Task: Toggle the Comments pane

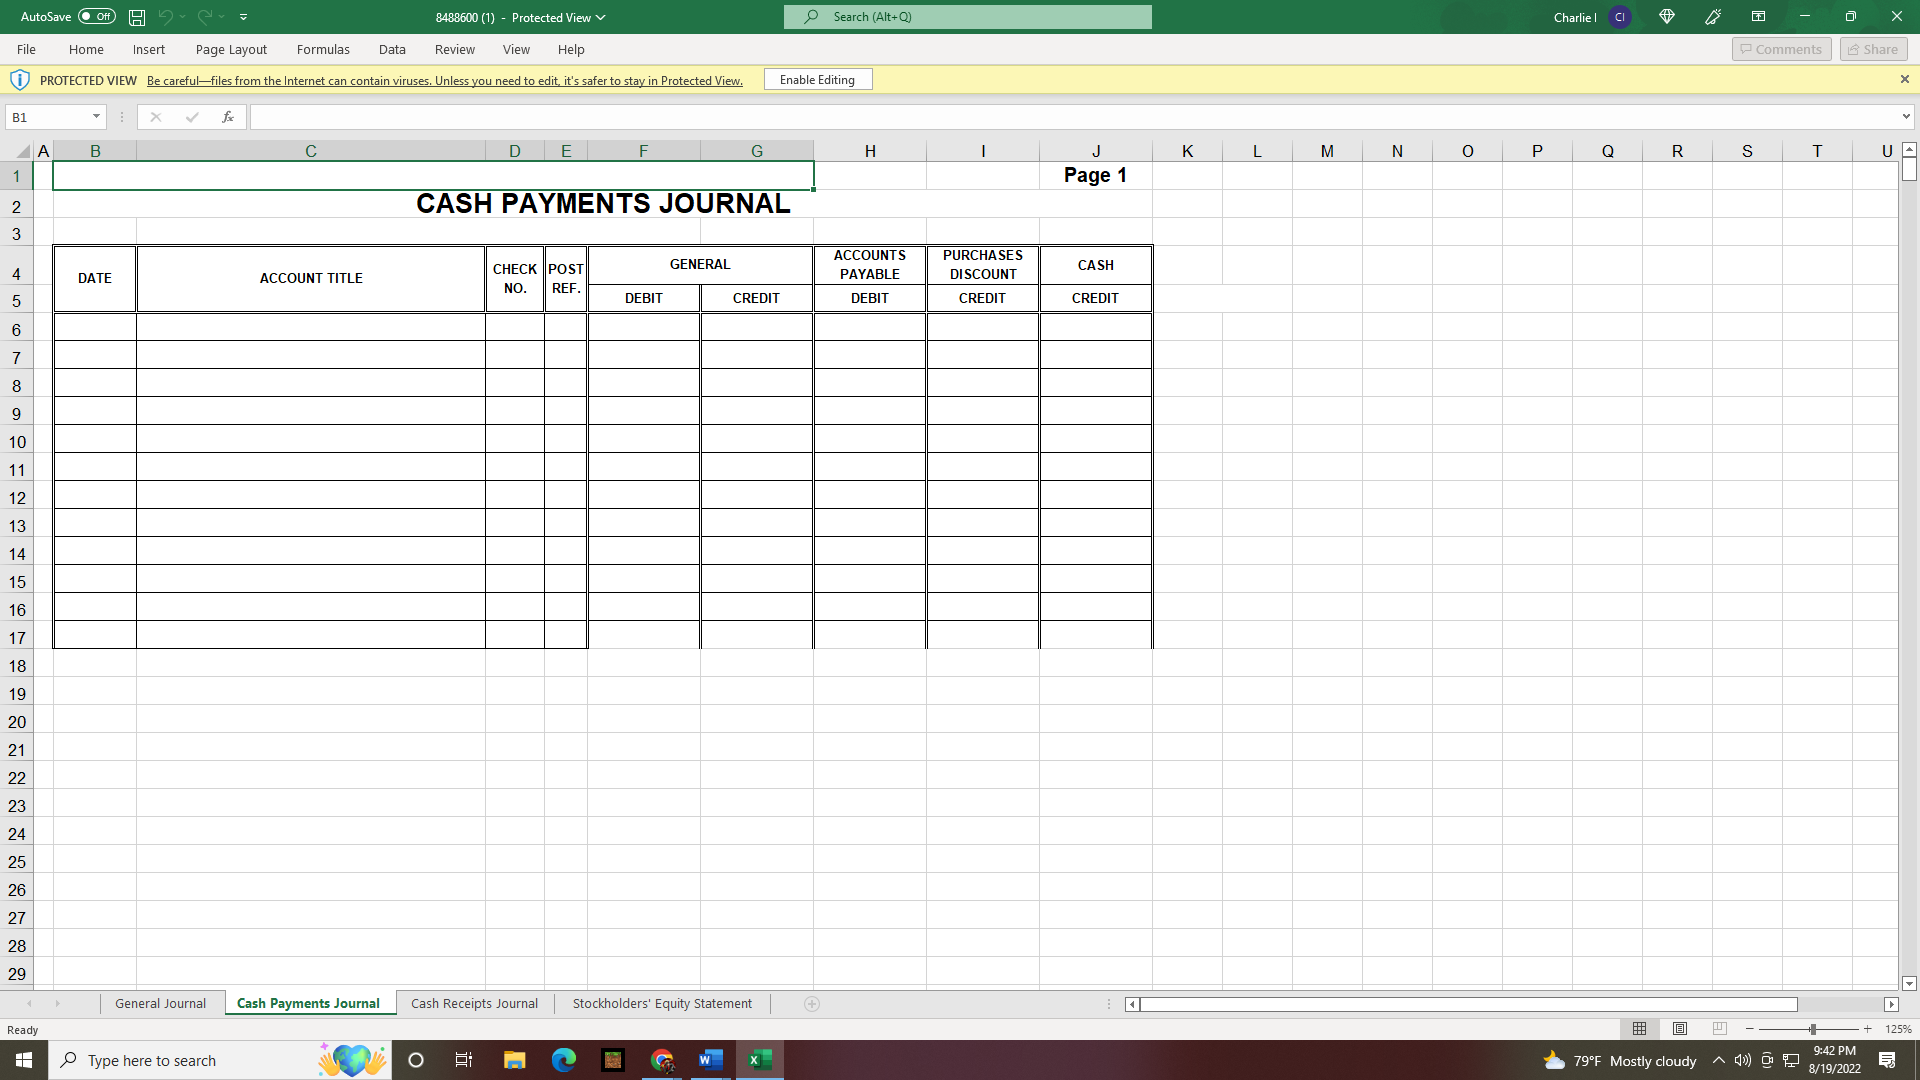Action: click(x=1781, y=48)
